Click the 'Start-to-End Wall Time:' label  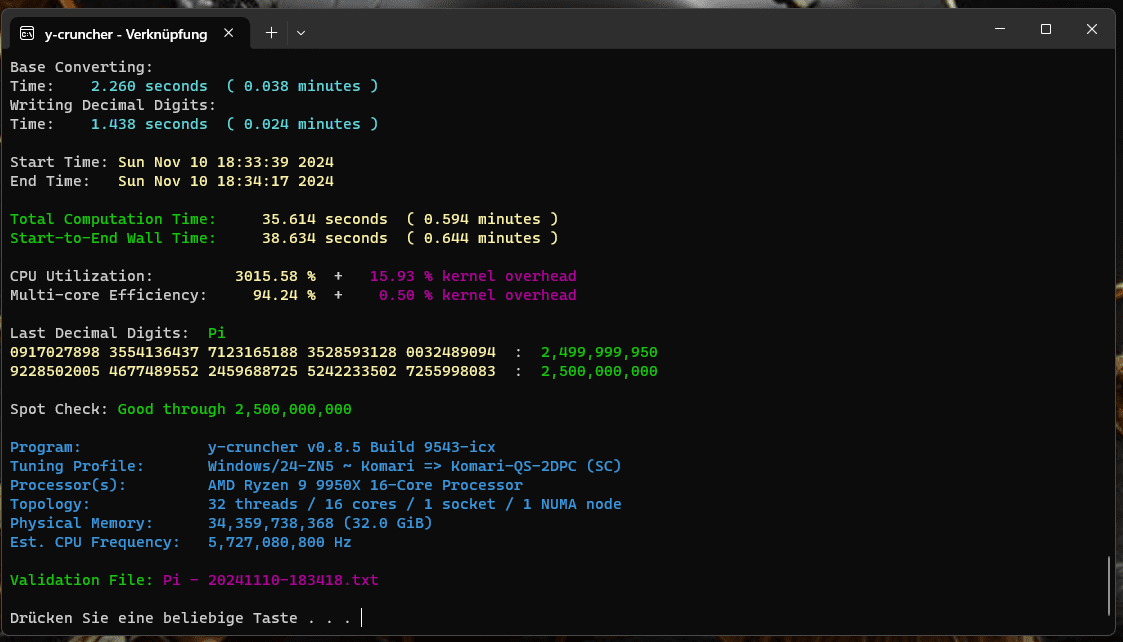coord(113,238)
